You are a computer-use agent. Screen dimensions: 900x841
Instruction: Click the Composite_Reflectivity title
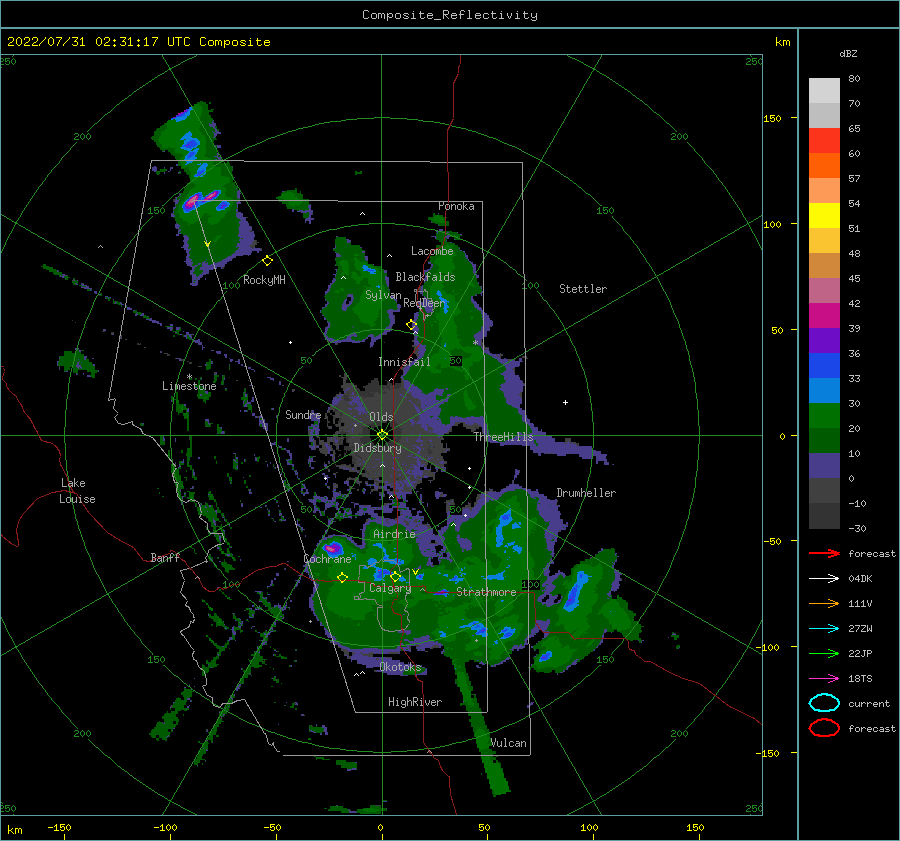[x=450, y=15]
